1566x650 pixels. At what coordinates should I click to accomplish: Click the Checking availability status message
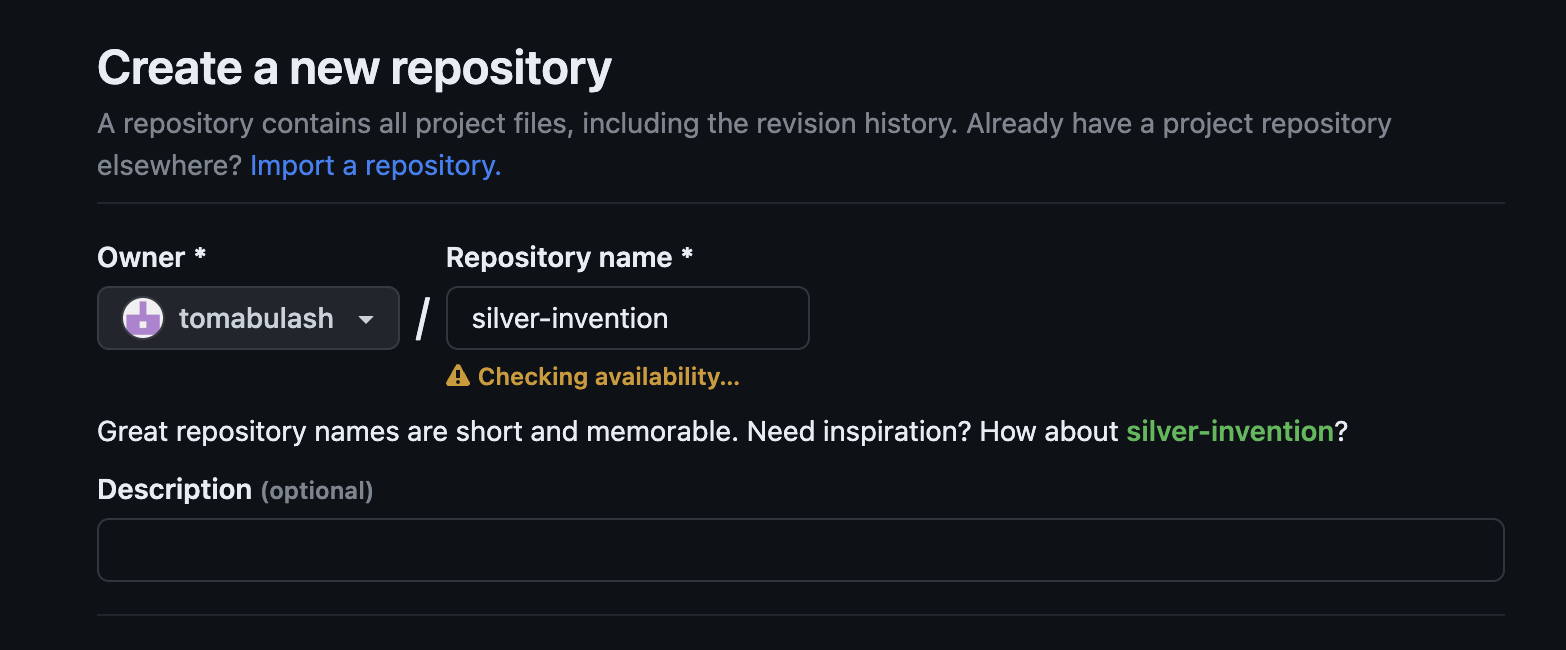tap(608, 376)
